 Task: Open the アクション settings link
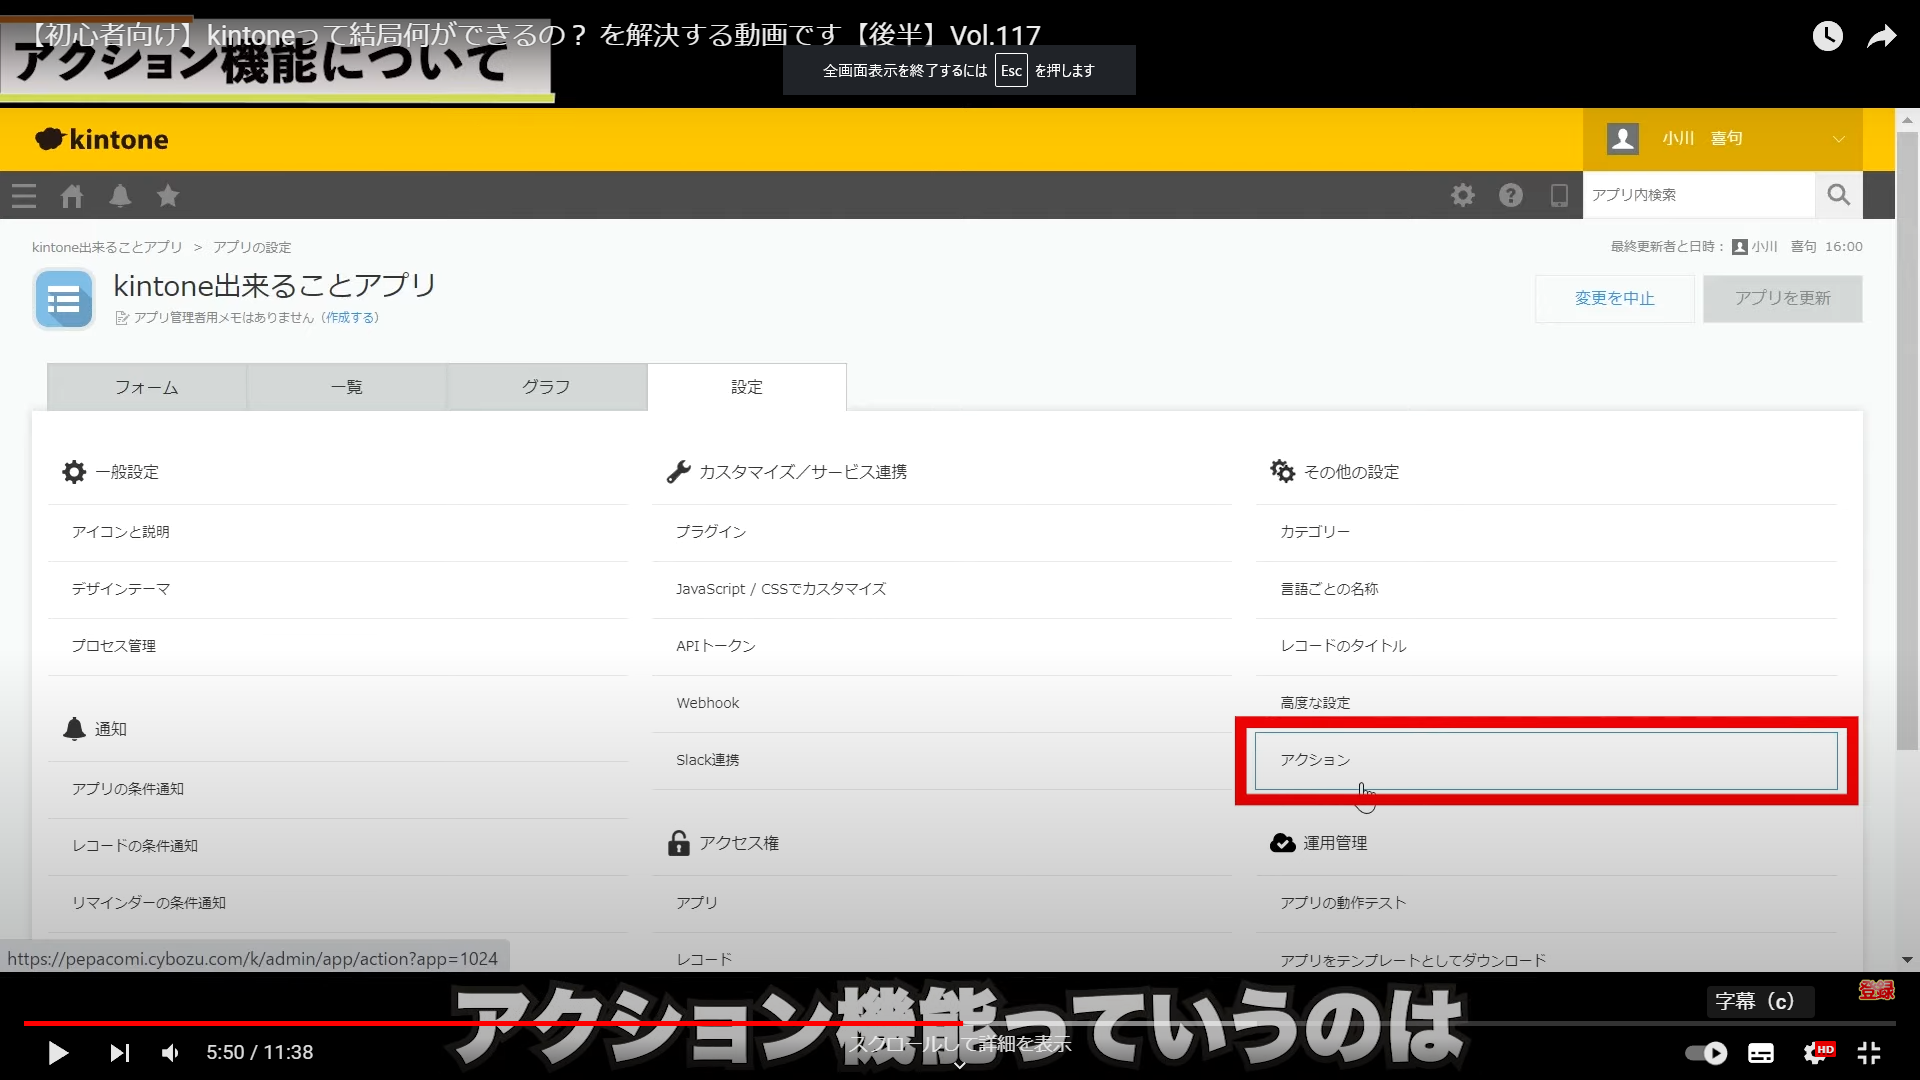click(x=1315, y=760)
